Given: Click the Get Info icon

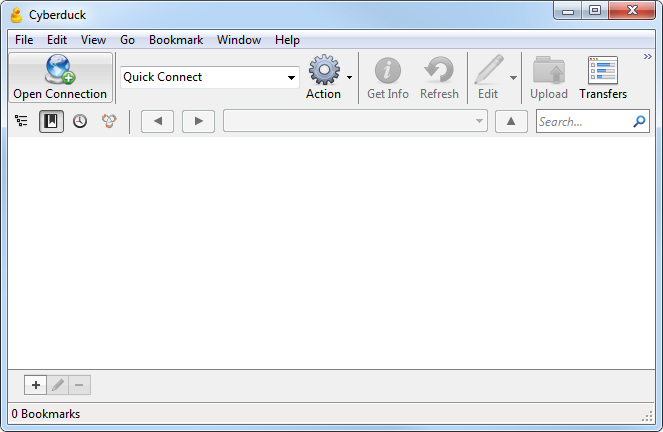Looking at the screenshot, I should [x=388, y=70].
